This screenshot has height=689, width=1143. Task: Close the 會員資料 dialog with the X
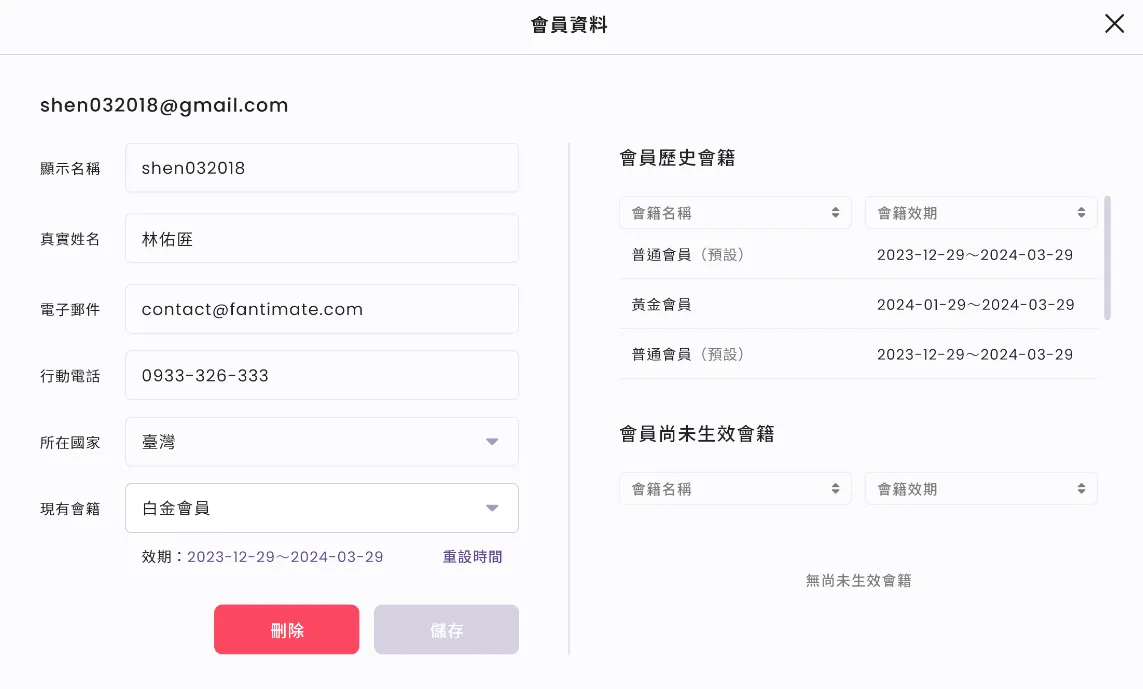click(x=1114, y=23)
